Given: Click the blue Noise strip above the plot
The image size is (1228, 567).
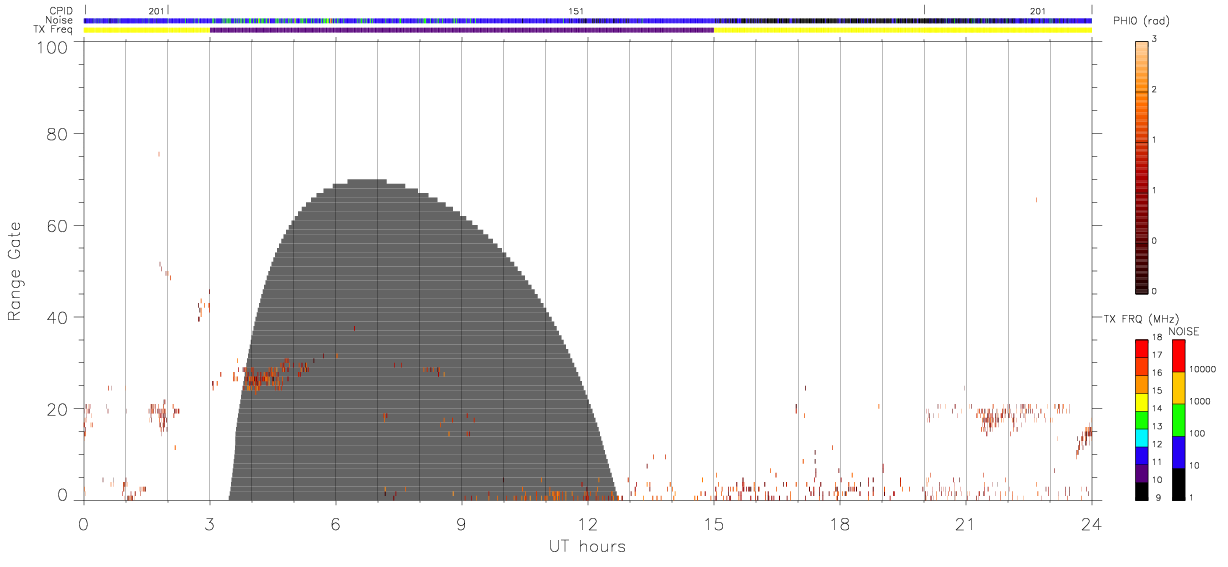Looking at the screenshot, I should (587, 20).
